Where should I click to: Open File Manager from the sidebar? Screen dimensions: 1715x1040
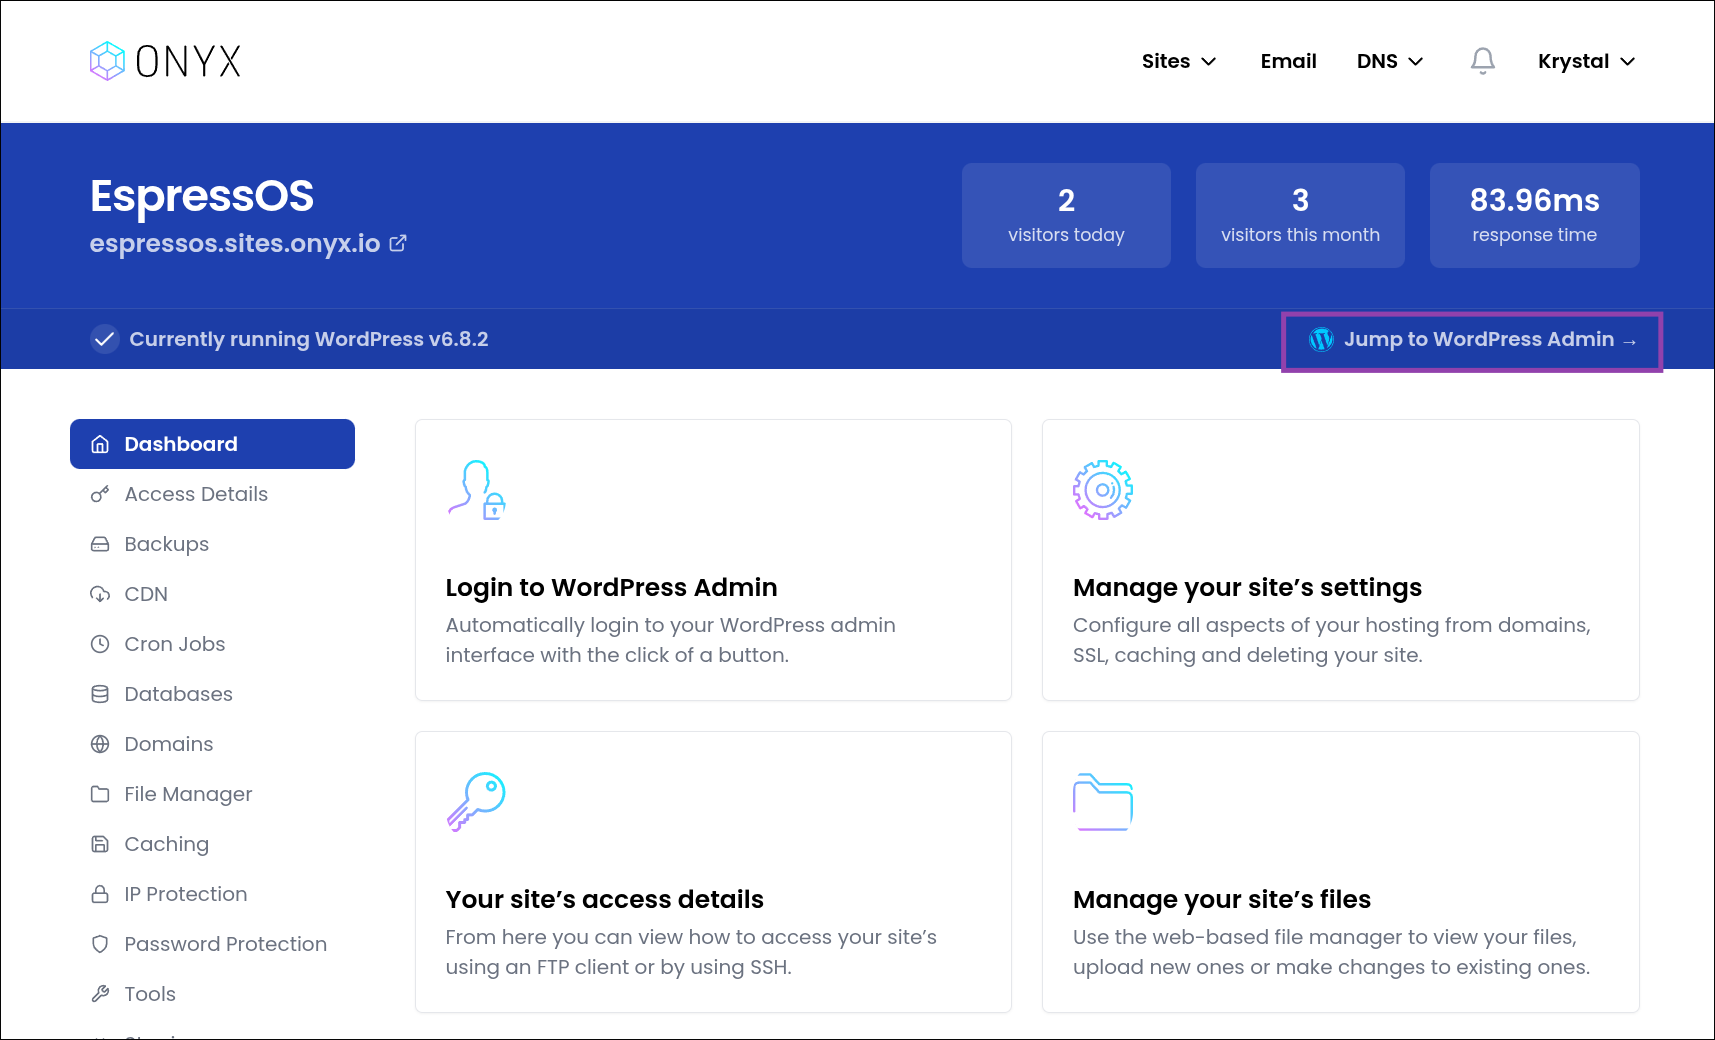[x=212, y=794]
